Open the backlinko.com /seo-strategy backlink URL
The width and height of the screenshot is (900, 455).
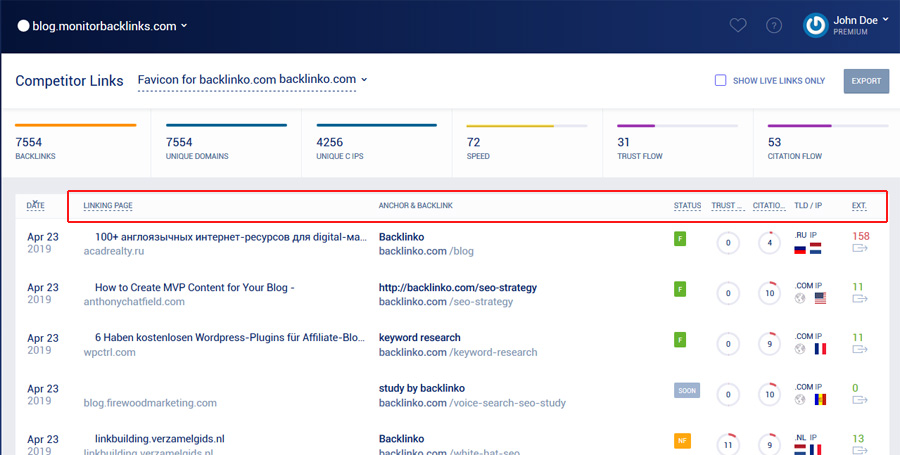tap(446, 302)
